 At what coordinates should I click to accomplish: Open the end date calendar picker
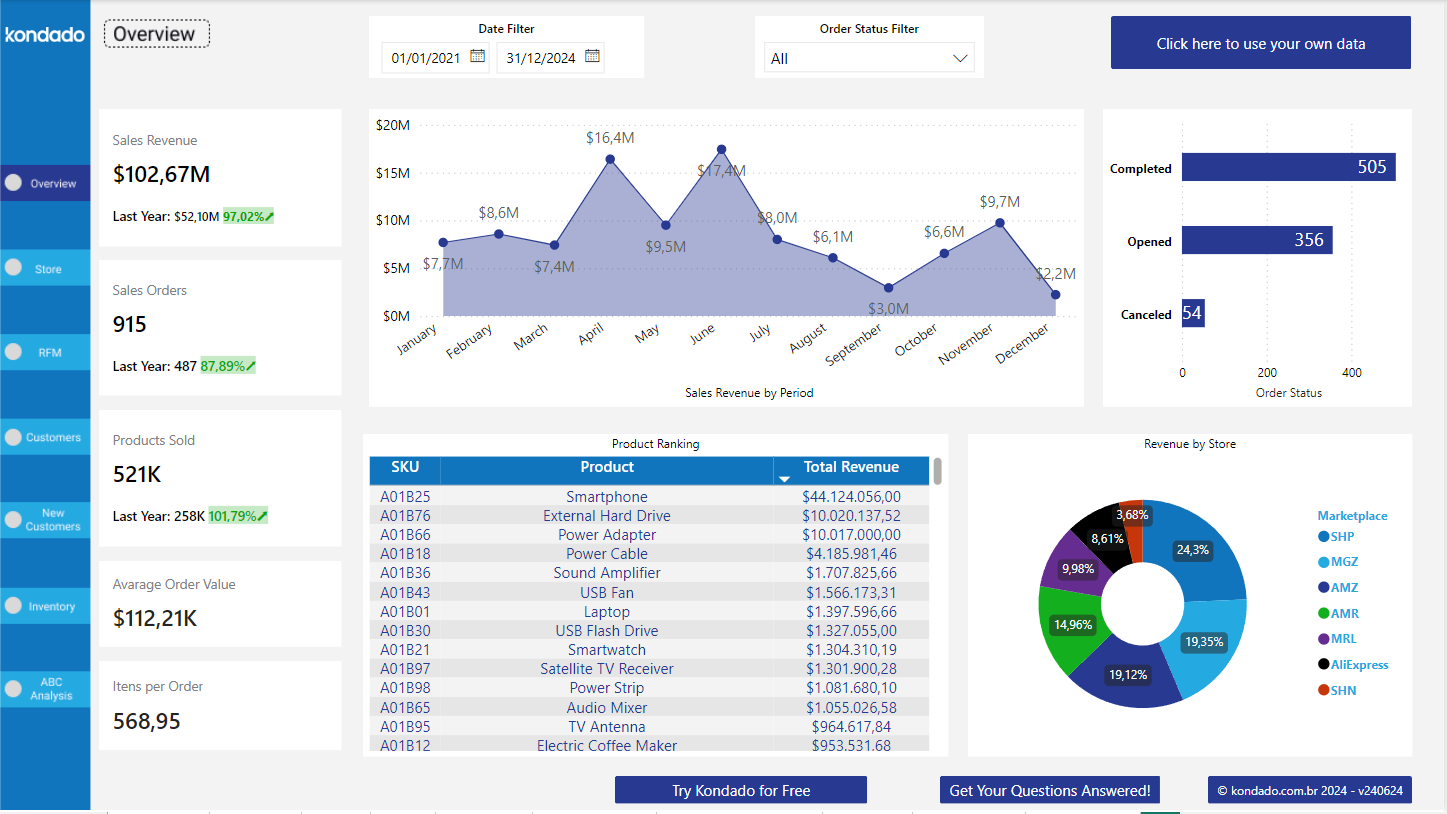coord(592,57)
